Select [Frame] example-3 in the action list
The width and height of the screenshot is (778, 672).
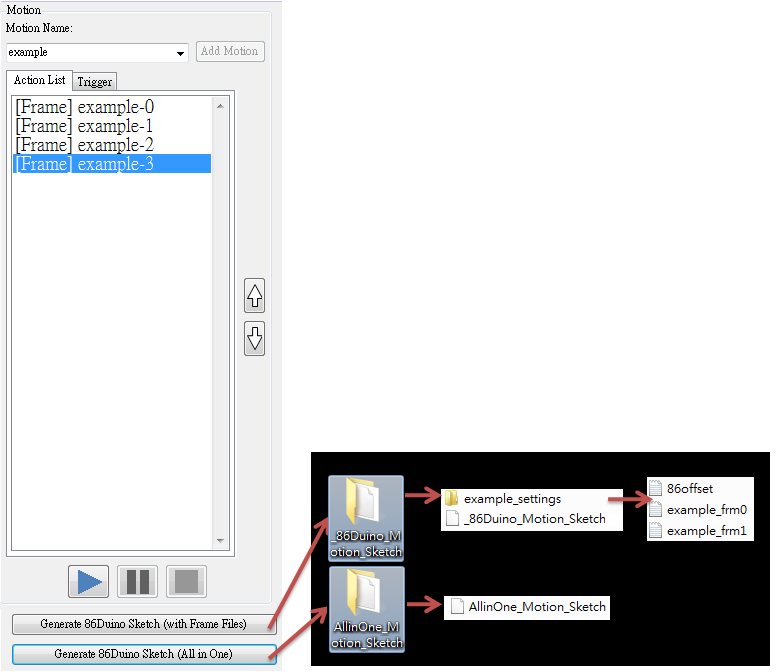[x=112, y=164]
